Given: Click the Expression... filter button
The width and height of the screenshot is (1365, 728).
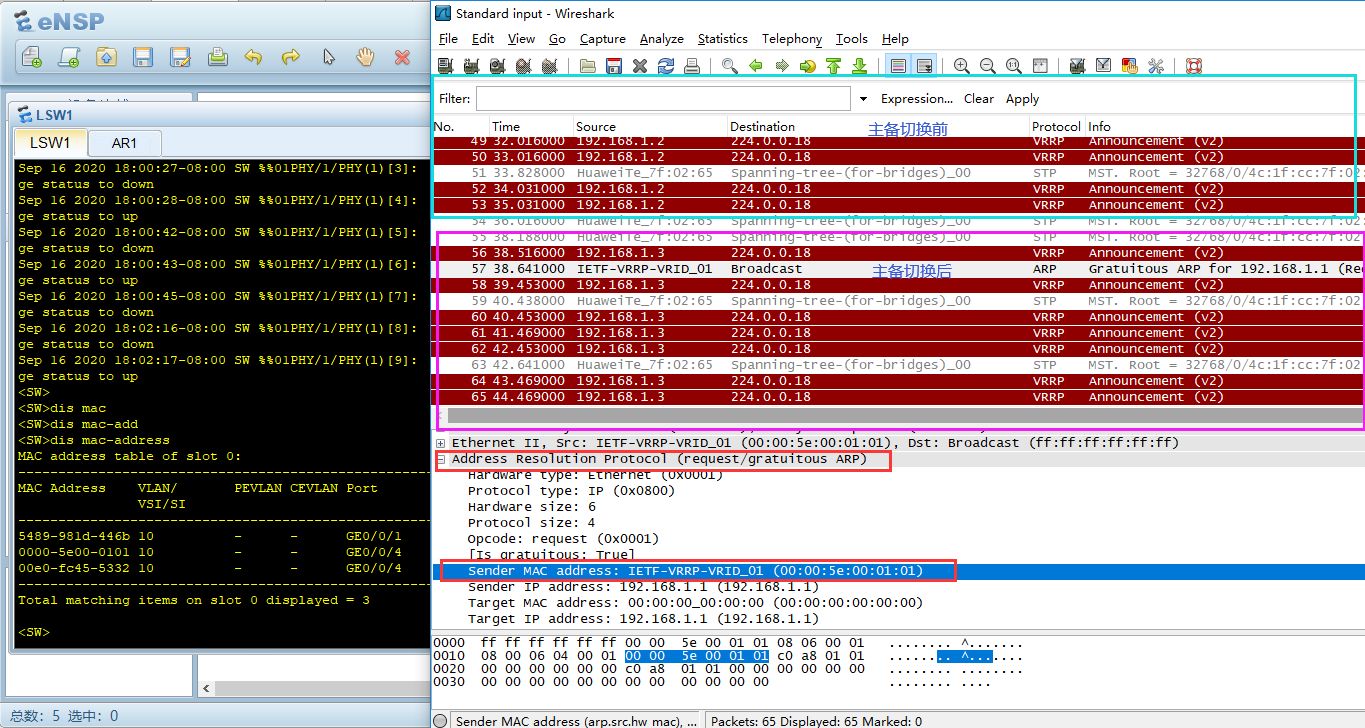Looking at the screenshot, I should pyautogui.click(x=917, y=99).
